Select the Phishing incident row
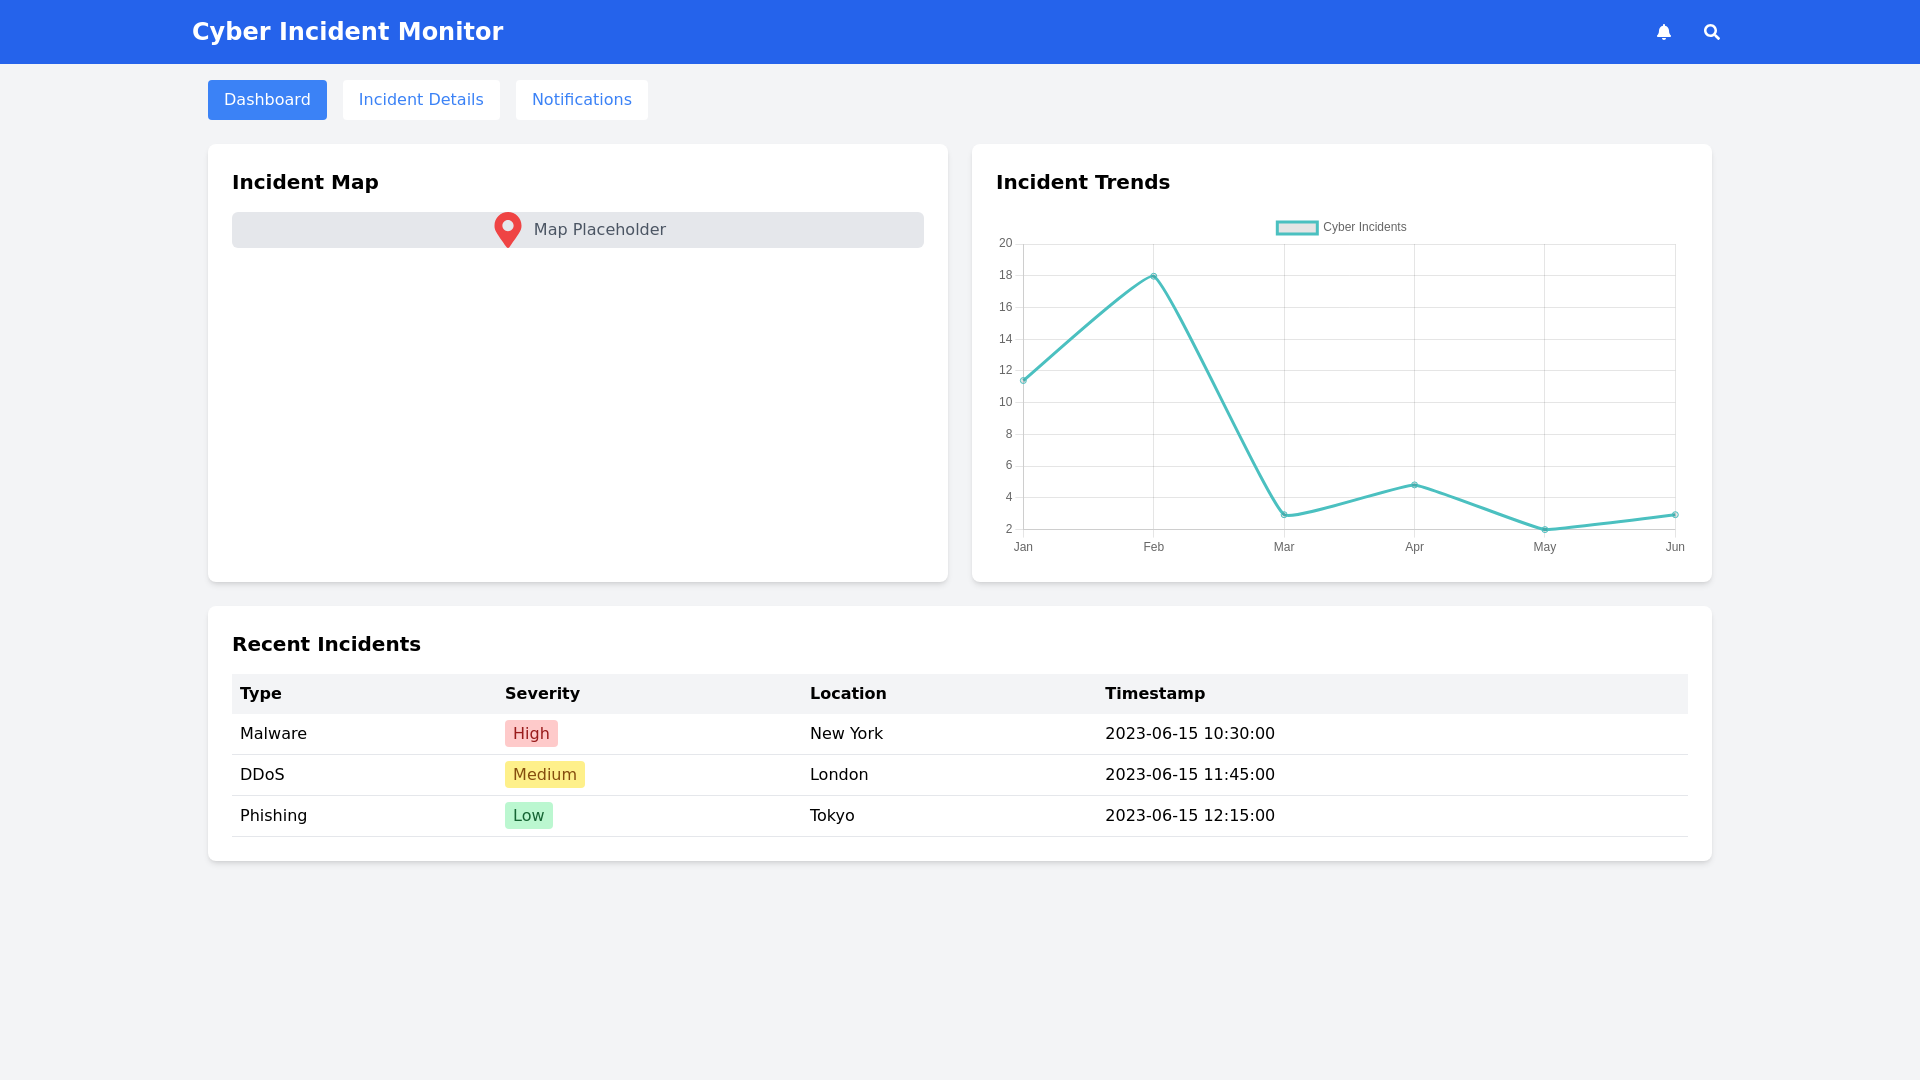The width and height of the screenshot is (1920, 1080). coord(273,816)
